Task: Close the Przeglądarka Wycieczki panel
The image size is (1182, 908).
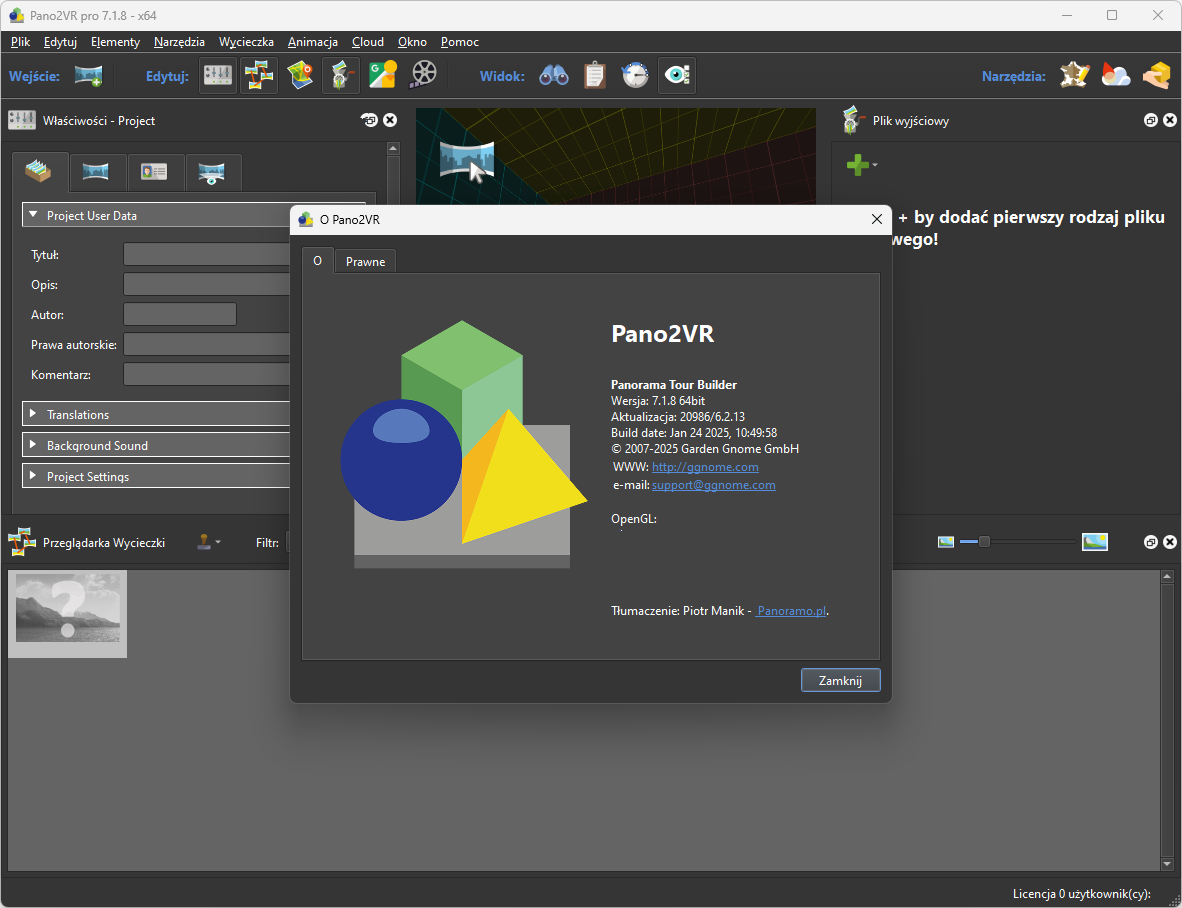Action: coord(1170,542)
